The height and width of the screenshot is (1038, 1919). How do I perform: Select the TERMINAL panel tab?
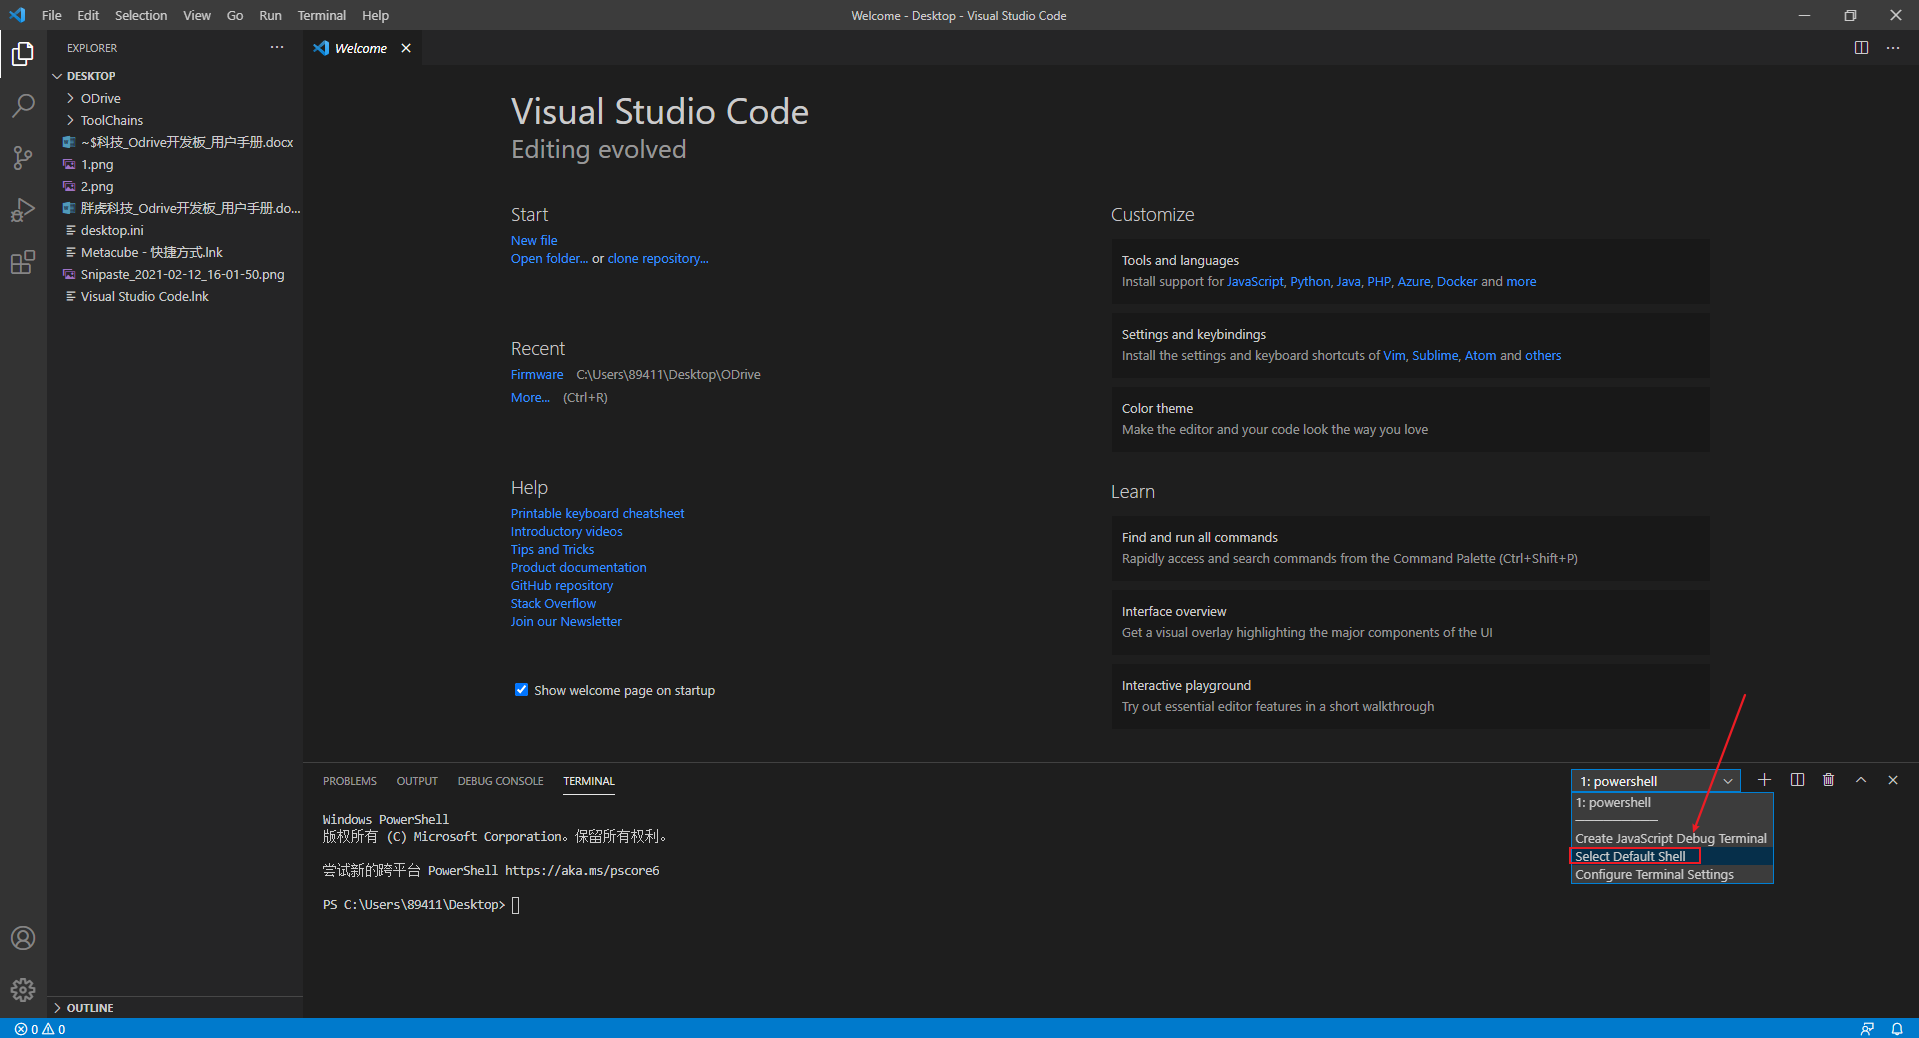tap(589, 781)
